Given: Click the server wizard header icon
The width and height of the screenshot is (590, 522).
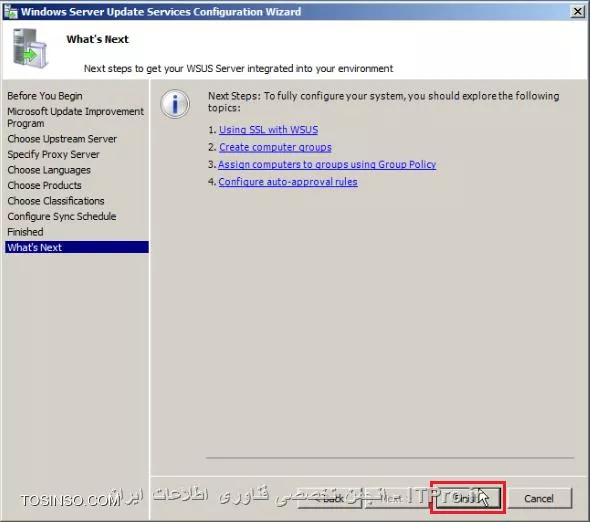Looking at the screenshot, I should coord(30,49).
